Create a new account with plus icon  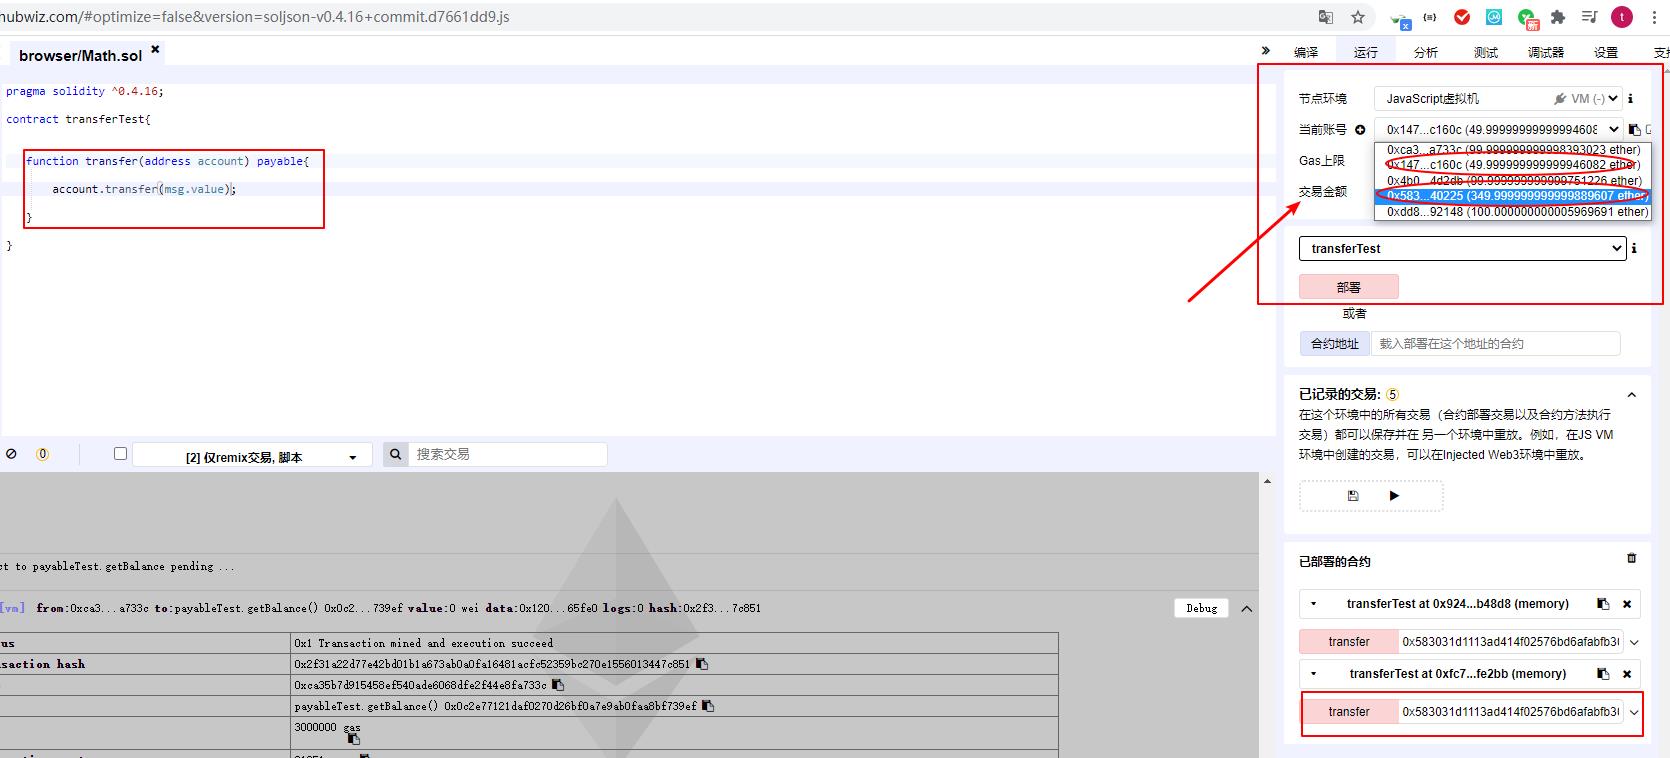coord(1360,129)
